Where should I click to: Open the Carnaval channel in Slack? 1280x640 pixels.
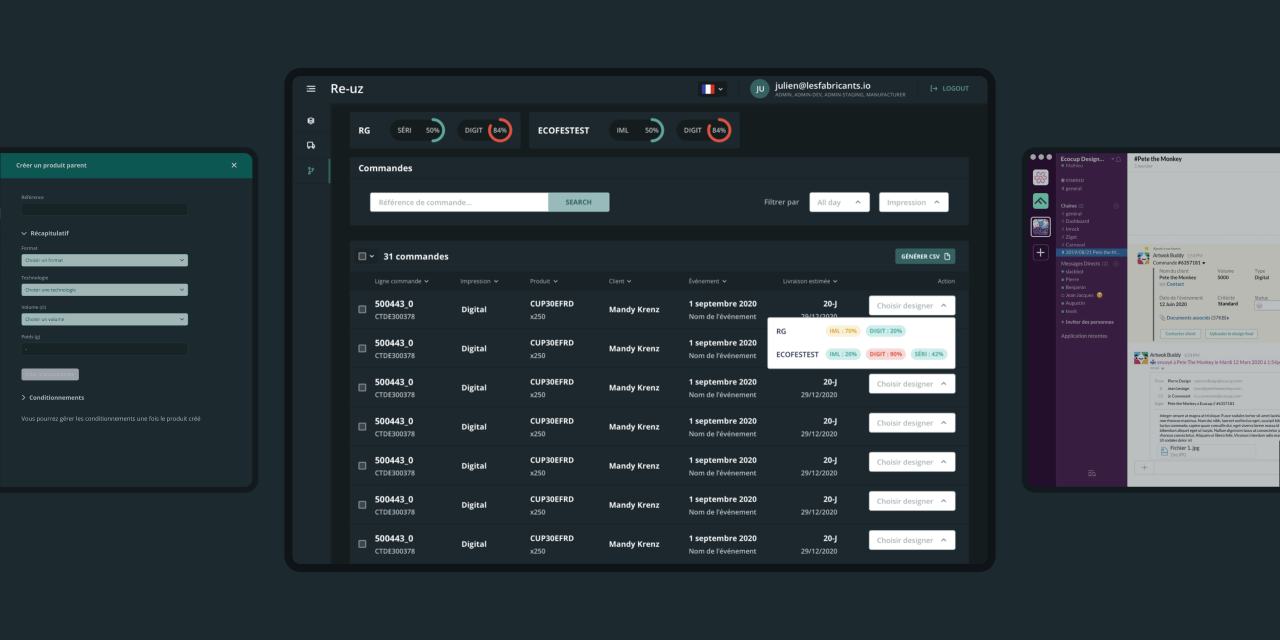pos(1075,245)
